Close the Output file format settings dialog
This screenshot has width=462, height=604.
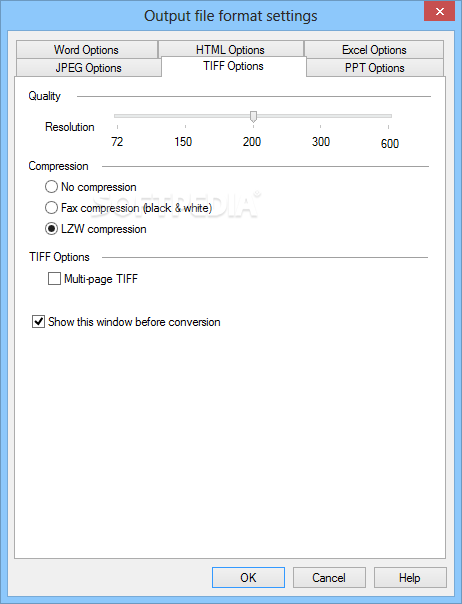point(440,12)
